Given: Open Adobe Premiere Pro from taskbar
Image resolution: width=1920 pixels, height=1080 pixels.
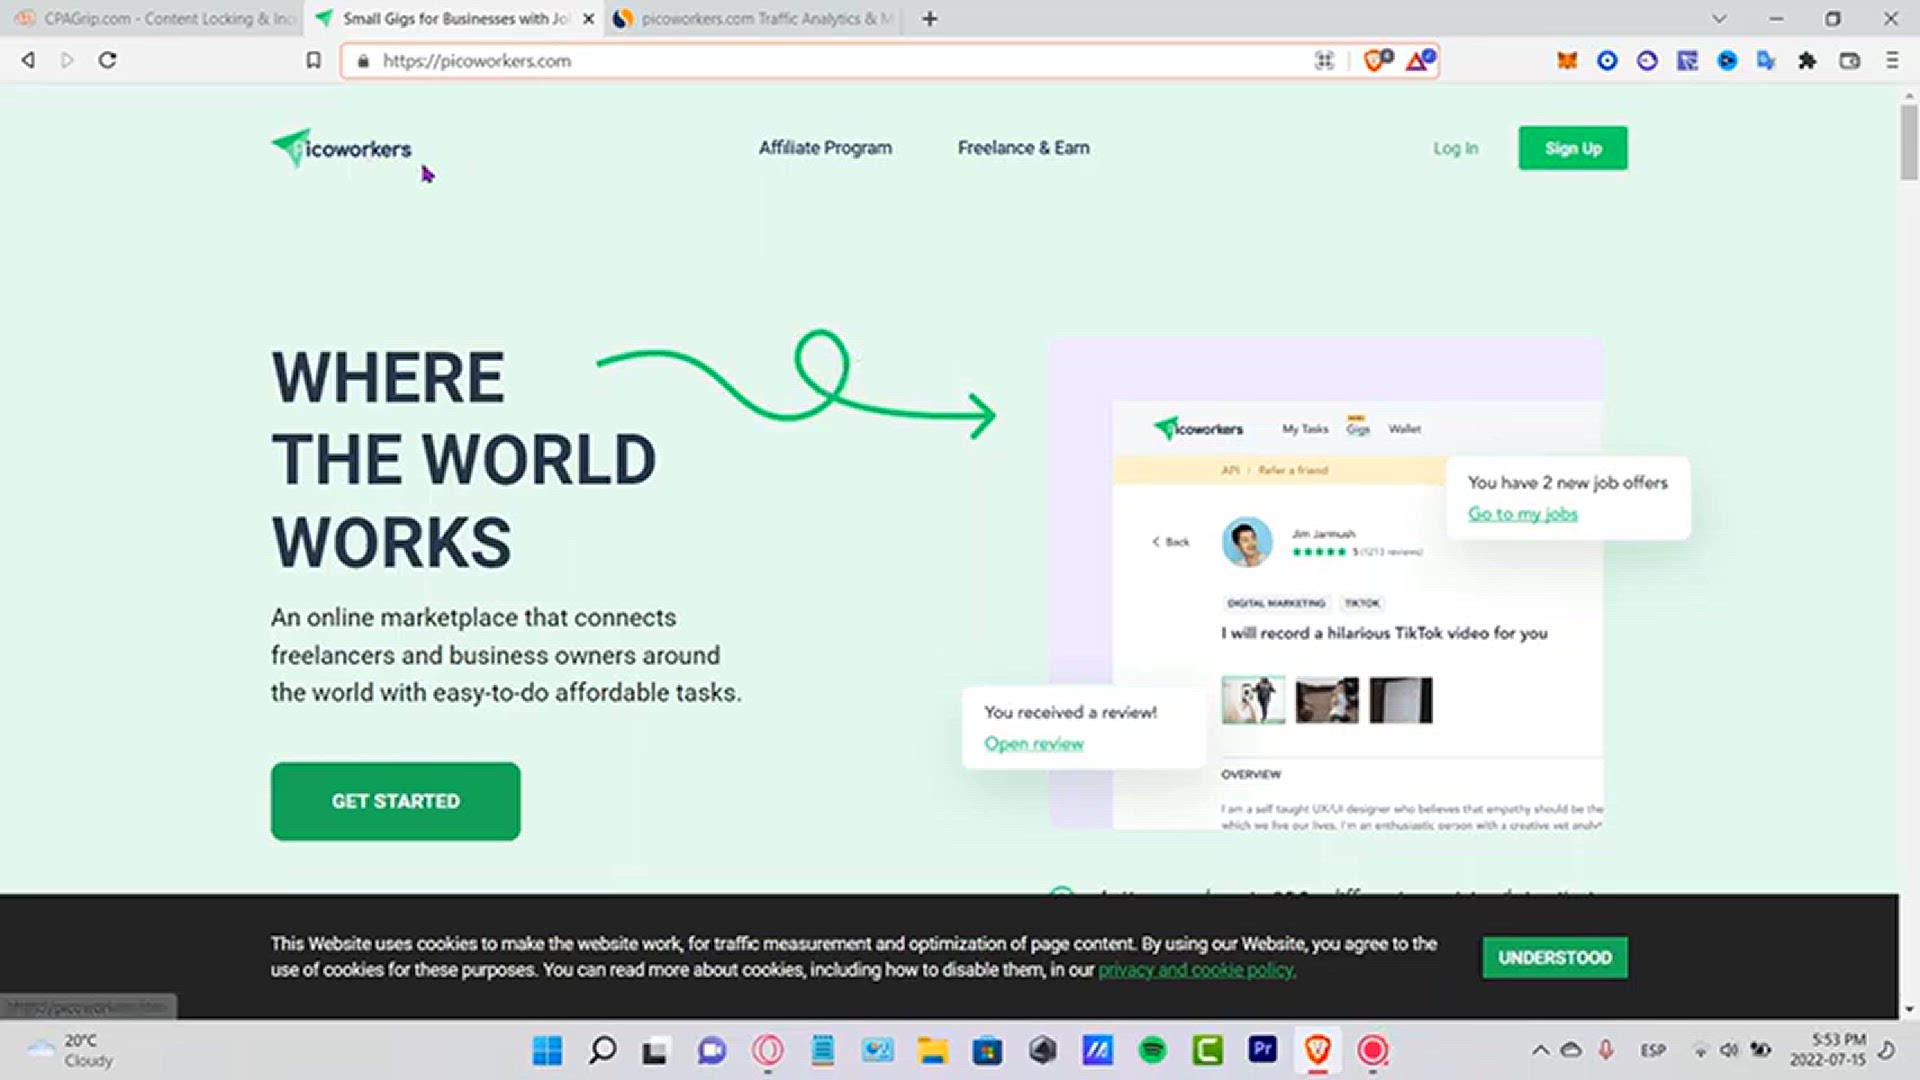Looking at the screenshot, I should (x=1262, y=1049).
